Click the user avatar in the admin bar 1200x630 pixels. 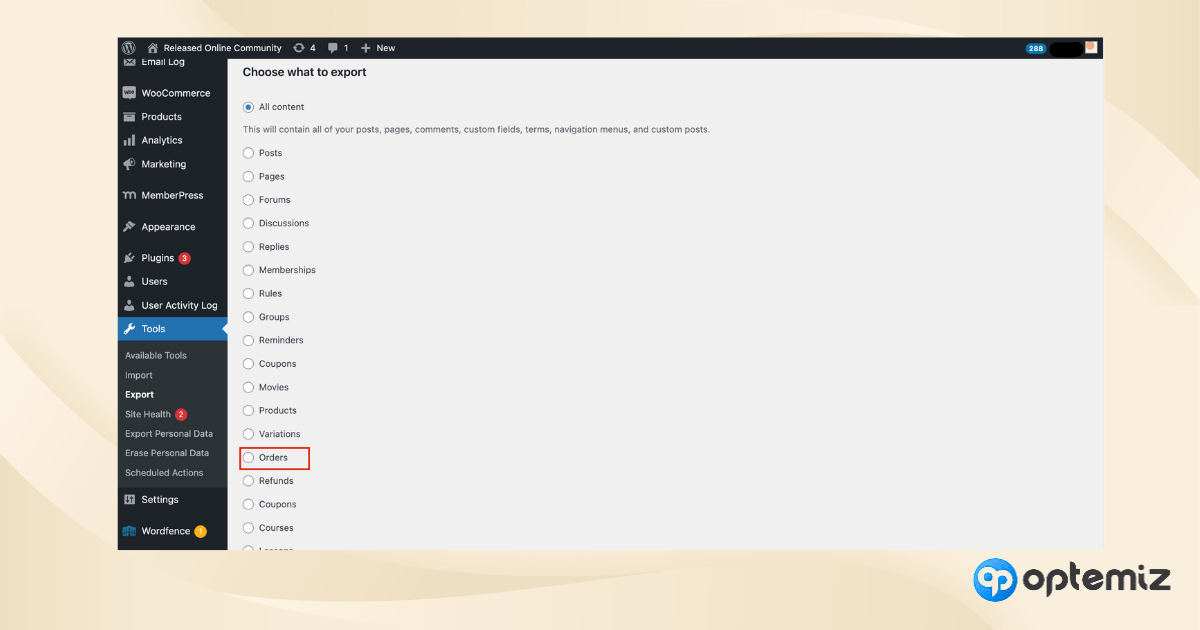coord(1091,47)
